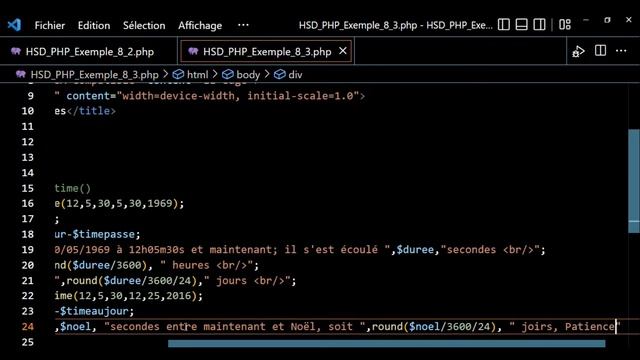Click $timepasse on line 18
Image resolution: width=640 pixels, height=360 pixels.
click(x=103, y=234)
